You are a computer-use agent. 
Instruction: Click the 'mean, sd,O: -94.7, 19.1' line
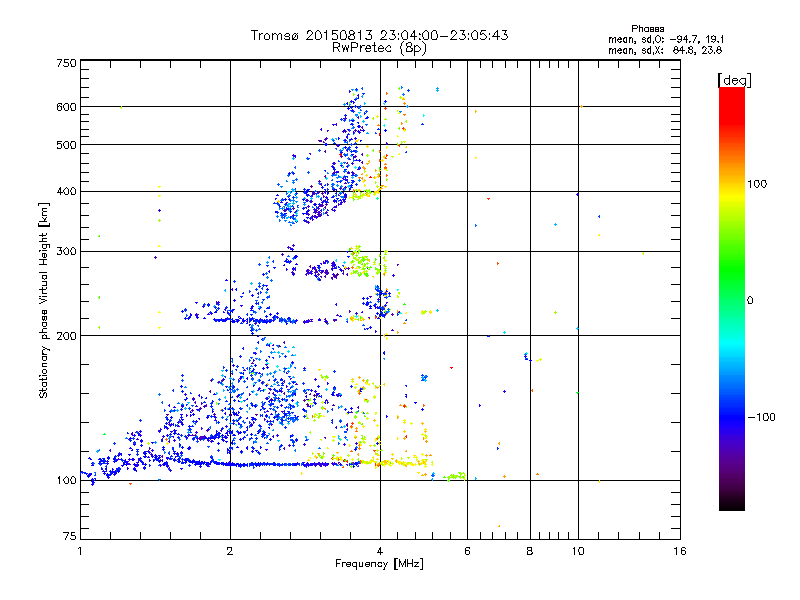click(666, 40)
